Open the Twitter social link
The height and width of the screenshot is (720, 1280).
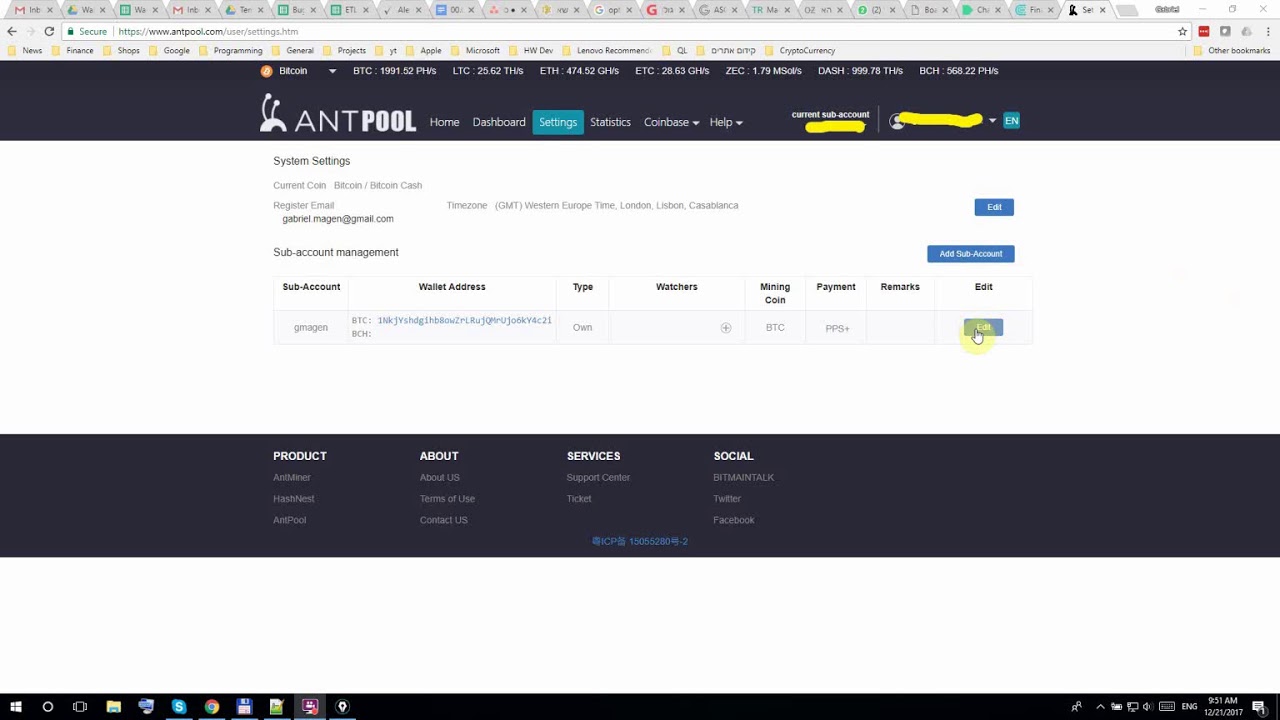point(727,499)
